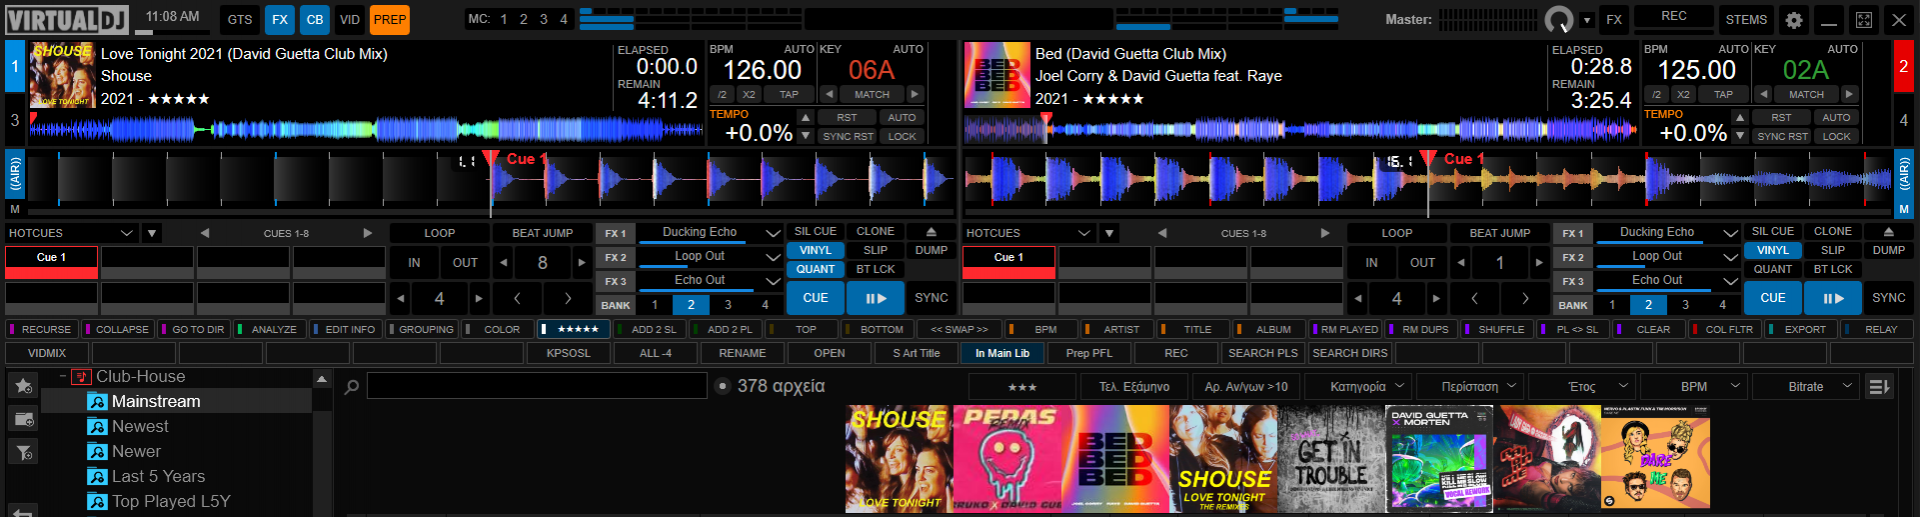
Task: Toggle the search options radio dot
Action: [723, 386]
